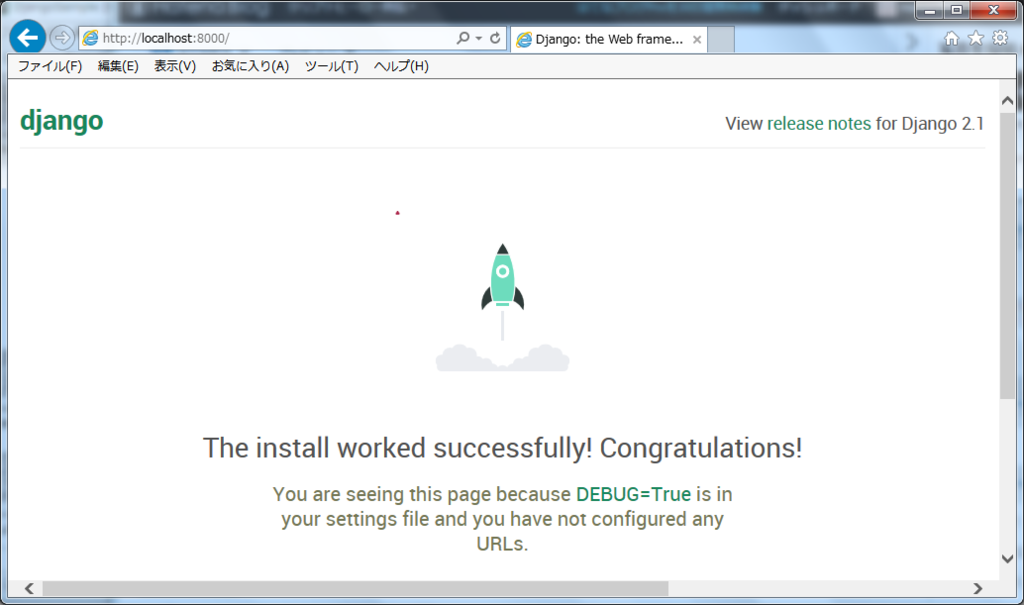Minimize the browser window
This screenshot has height=605, width=1024.
(930, 10)
